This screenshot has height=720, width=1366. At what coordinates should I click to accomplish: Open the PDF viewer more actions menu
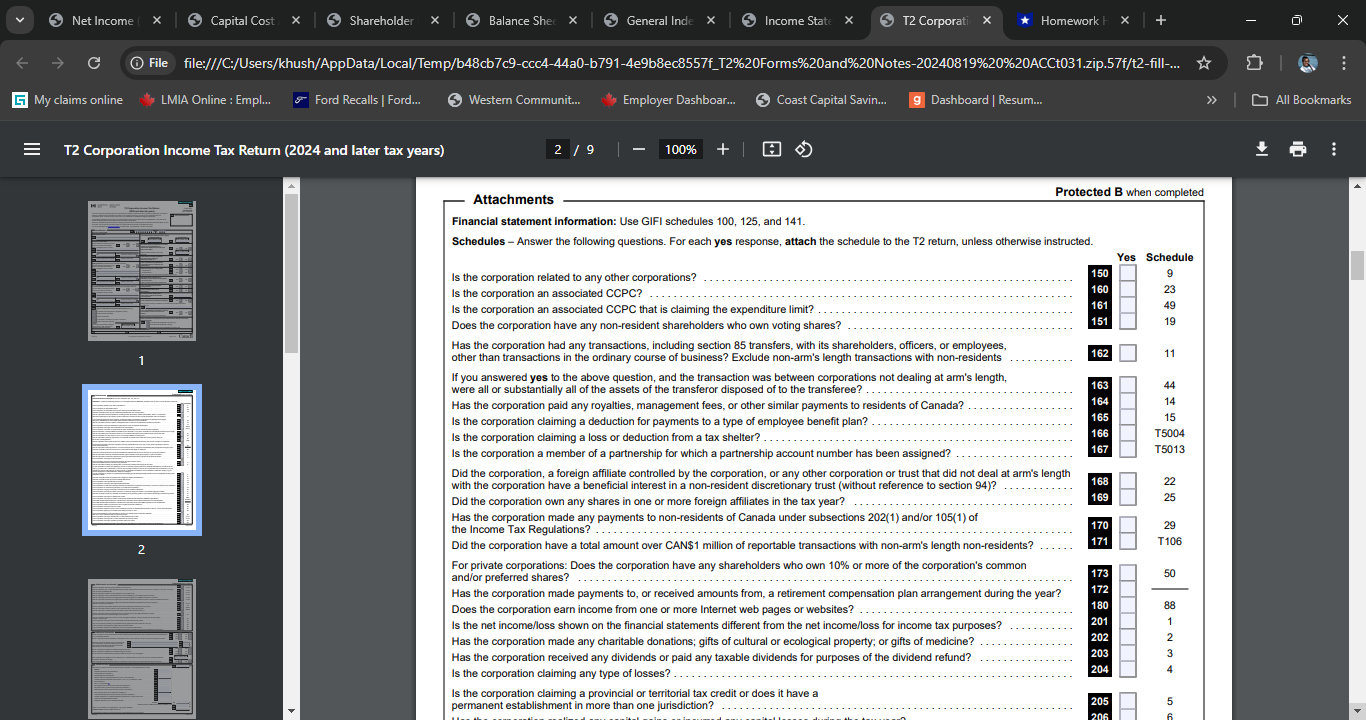(1334, 149)
